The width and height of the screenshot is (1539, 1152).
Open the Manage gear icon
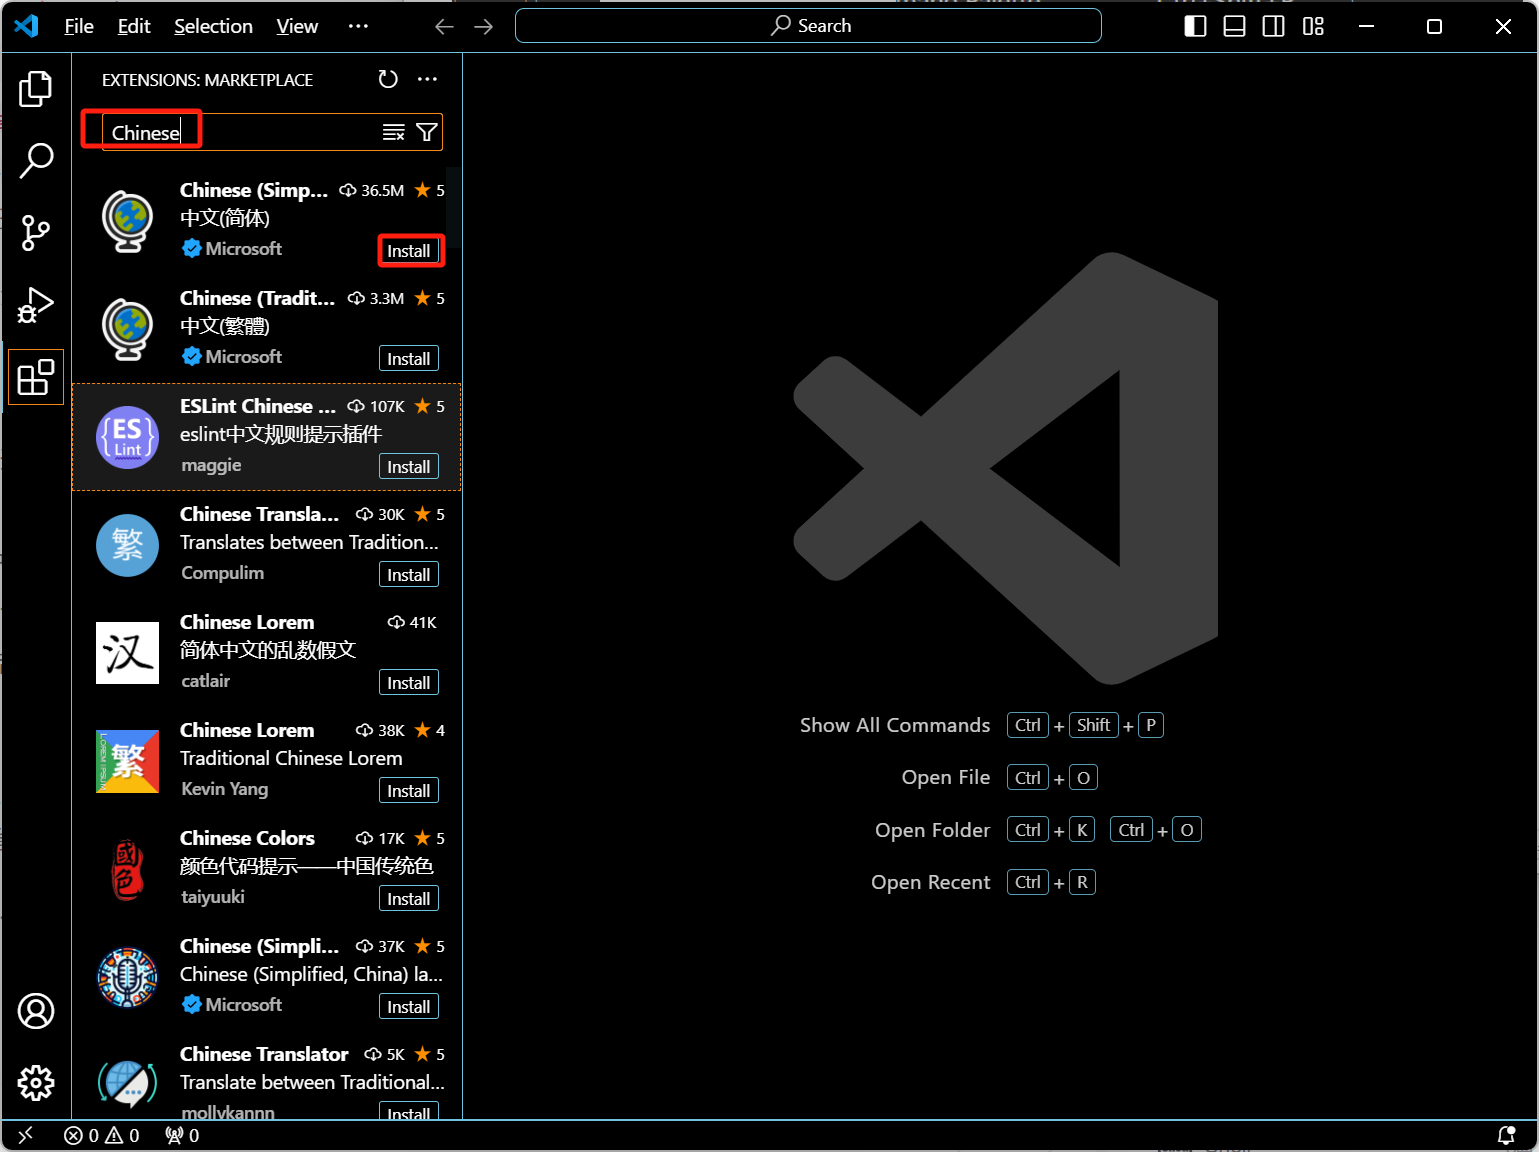click(x=36, y=1083)
